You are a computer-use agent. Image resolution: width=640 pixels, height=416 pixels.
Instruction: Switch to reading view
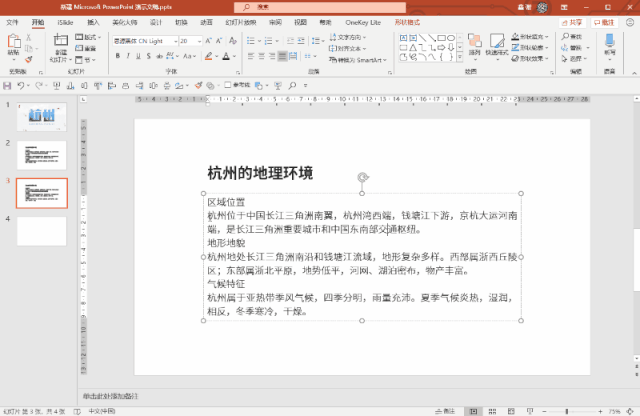coord(511,411)
